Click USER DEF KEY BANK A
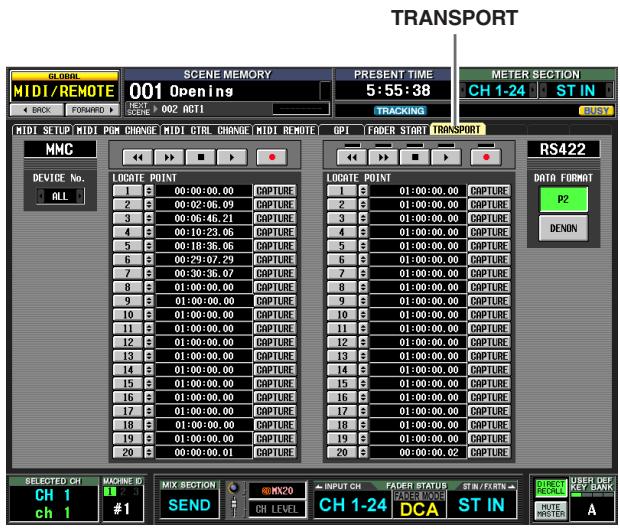Image resolution: width=620 pixels, height=529 pixels. (592, 509)
